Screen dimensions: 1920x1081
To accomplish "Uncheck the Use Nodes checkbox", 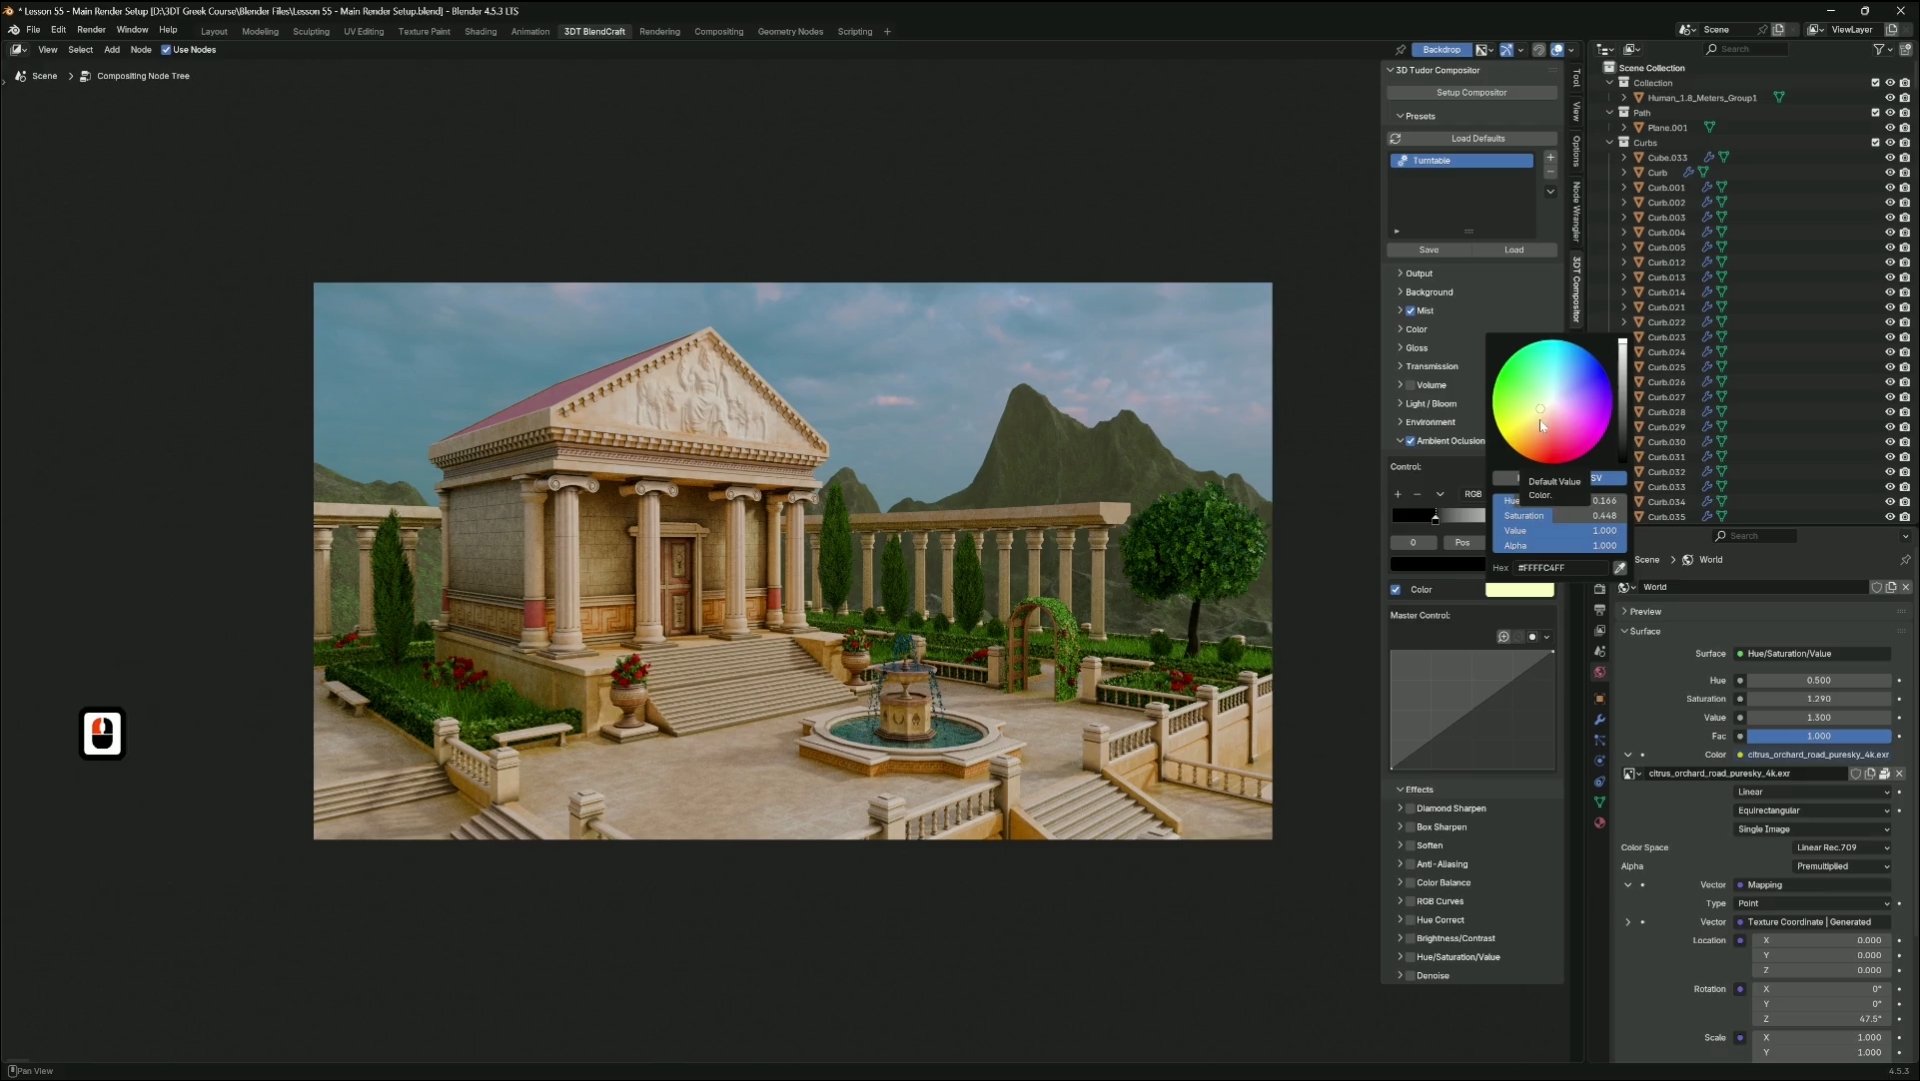I will coord(166,50).
